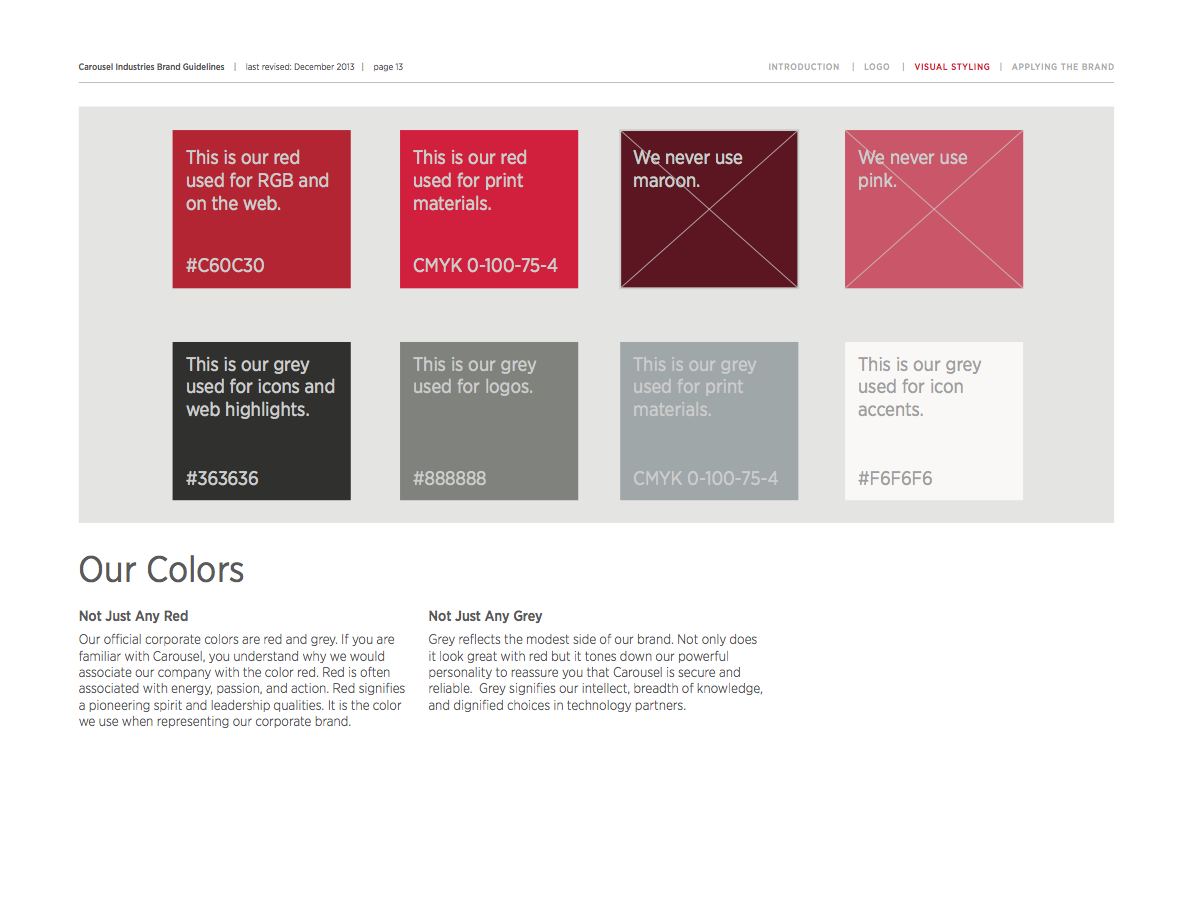Select the grey print materials swatch
The image size is (1191, 921).
point(709,421)
